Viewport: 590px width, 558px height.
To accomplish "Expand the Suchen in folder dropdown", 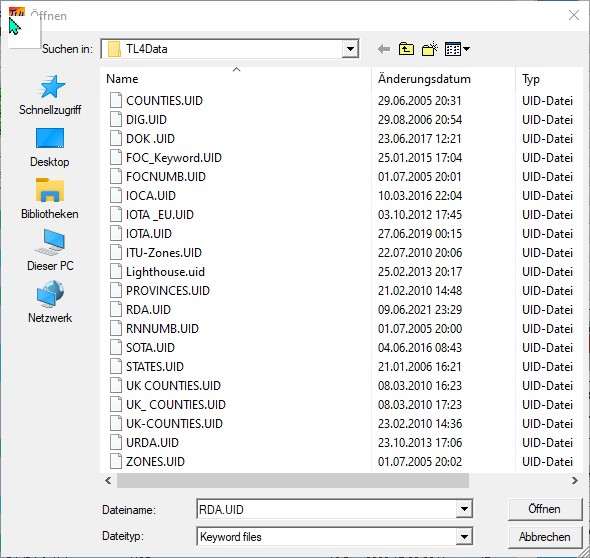I will point(350,49).
